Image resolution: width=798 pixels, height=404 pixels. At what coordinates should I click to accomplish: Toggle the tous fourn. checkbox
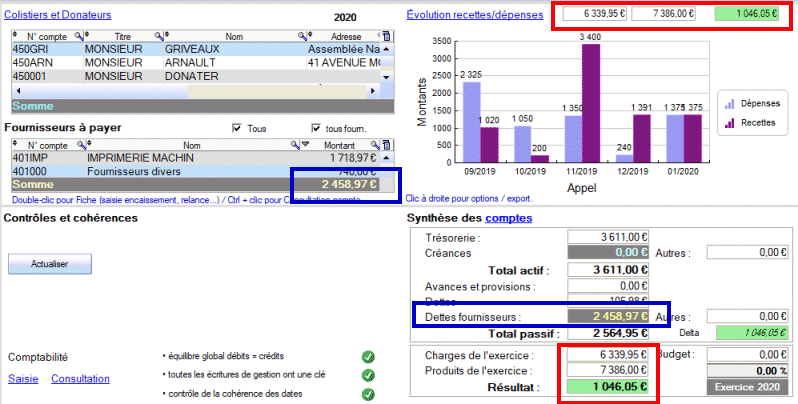point(317,128)
